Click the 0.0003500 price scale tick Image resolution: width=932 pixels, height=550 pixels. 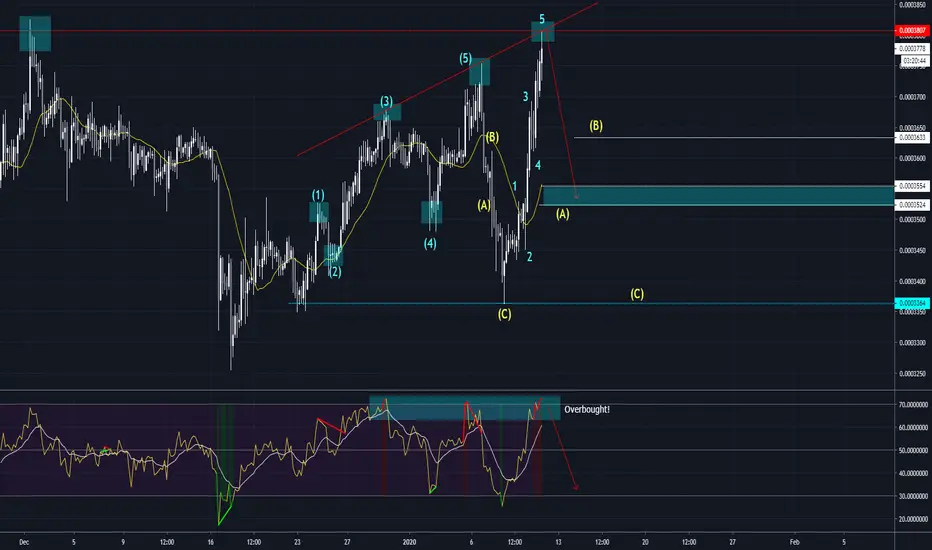pyautogui.click(x=912, y=219)
